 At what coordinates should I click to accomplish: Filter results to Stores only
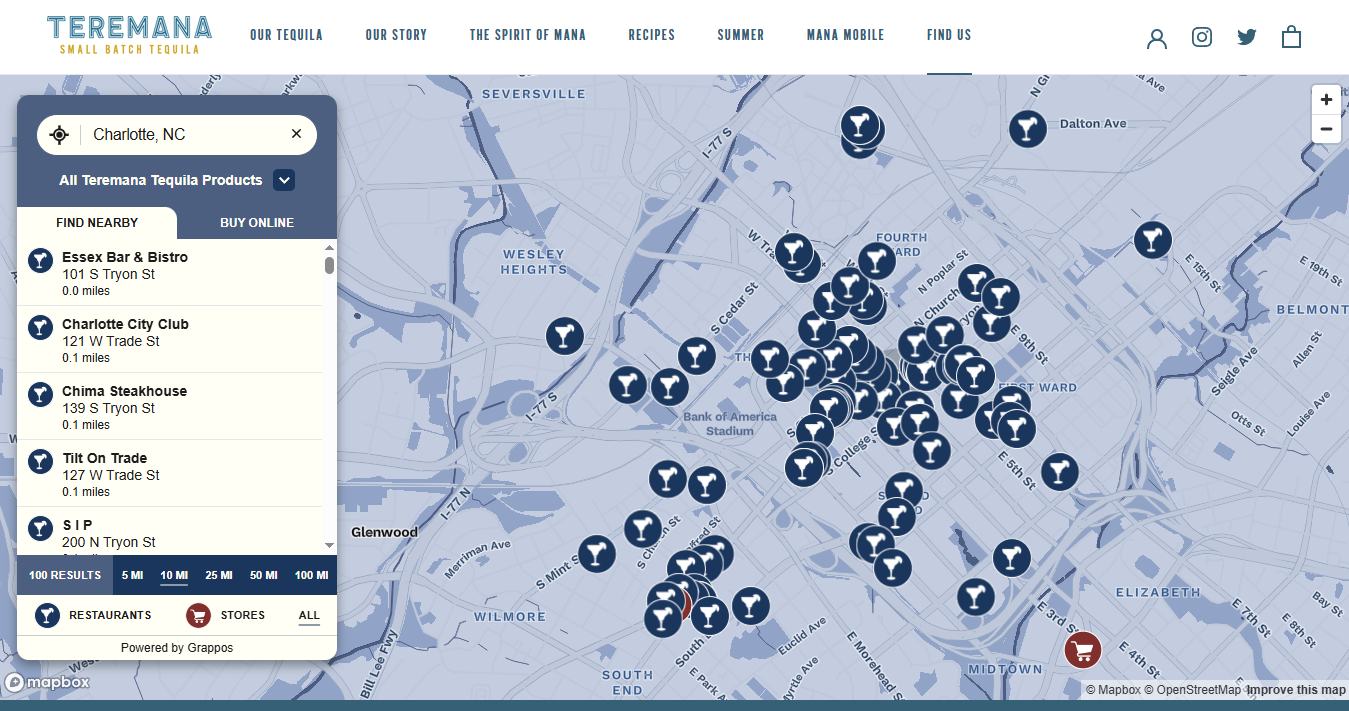(x=226, y=615)
